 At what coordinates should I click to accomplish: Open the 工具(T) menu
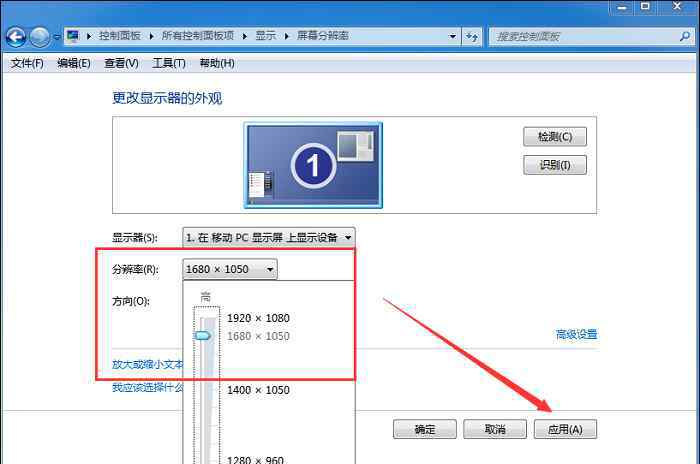click(x=169, y=63)
